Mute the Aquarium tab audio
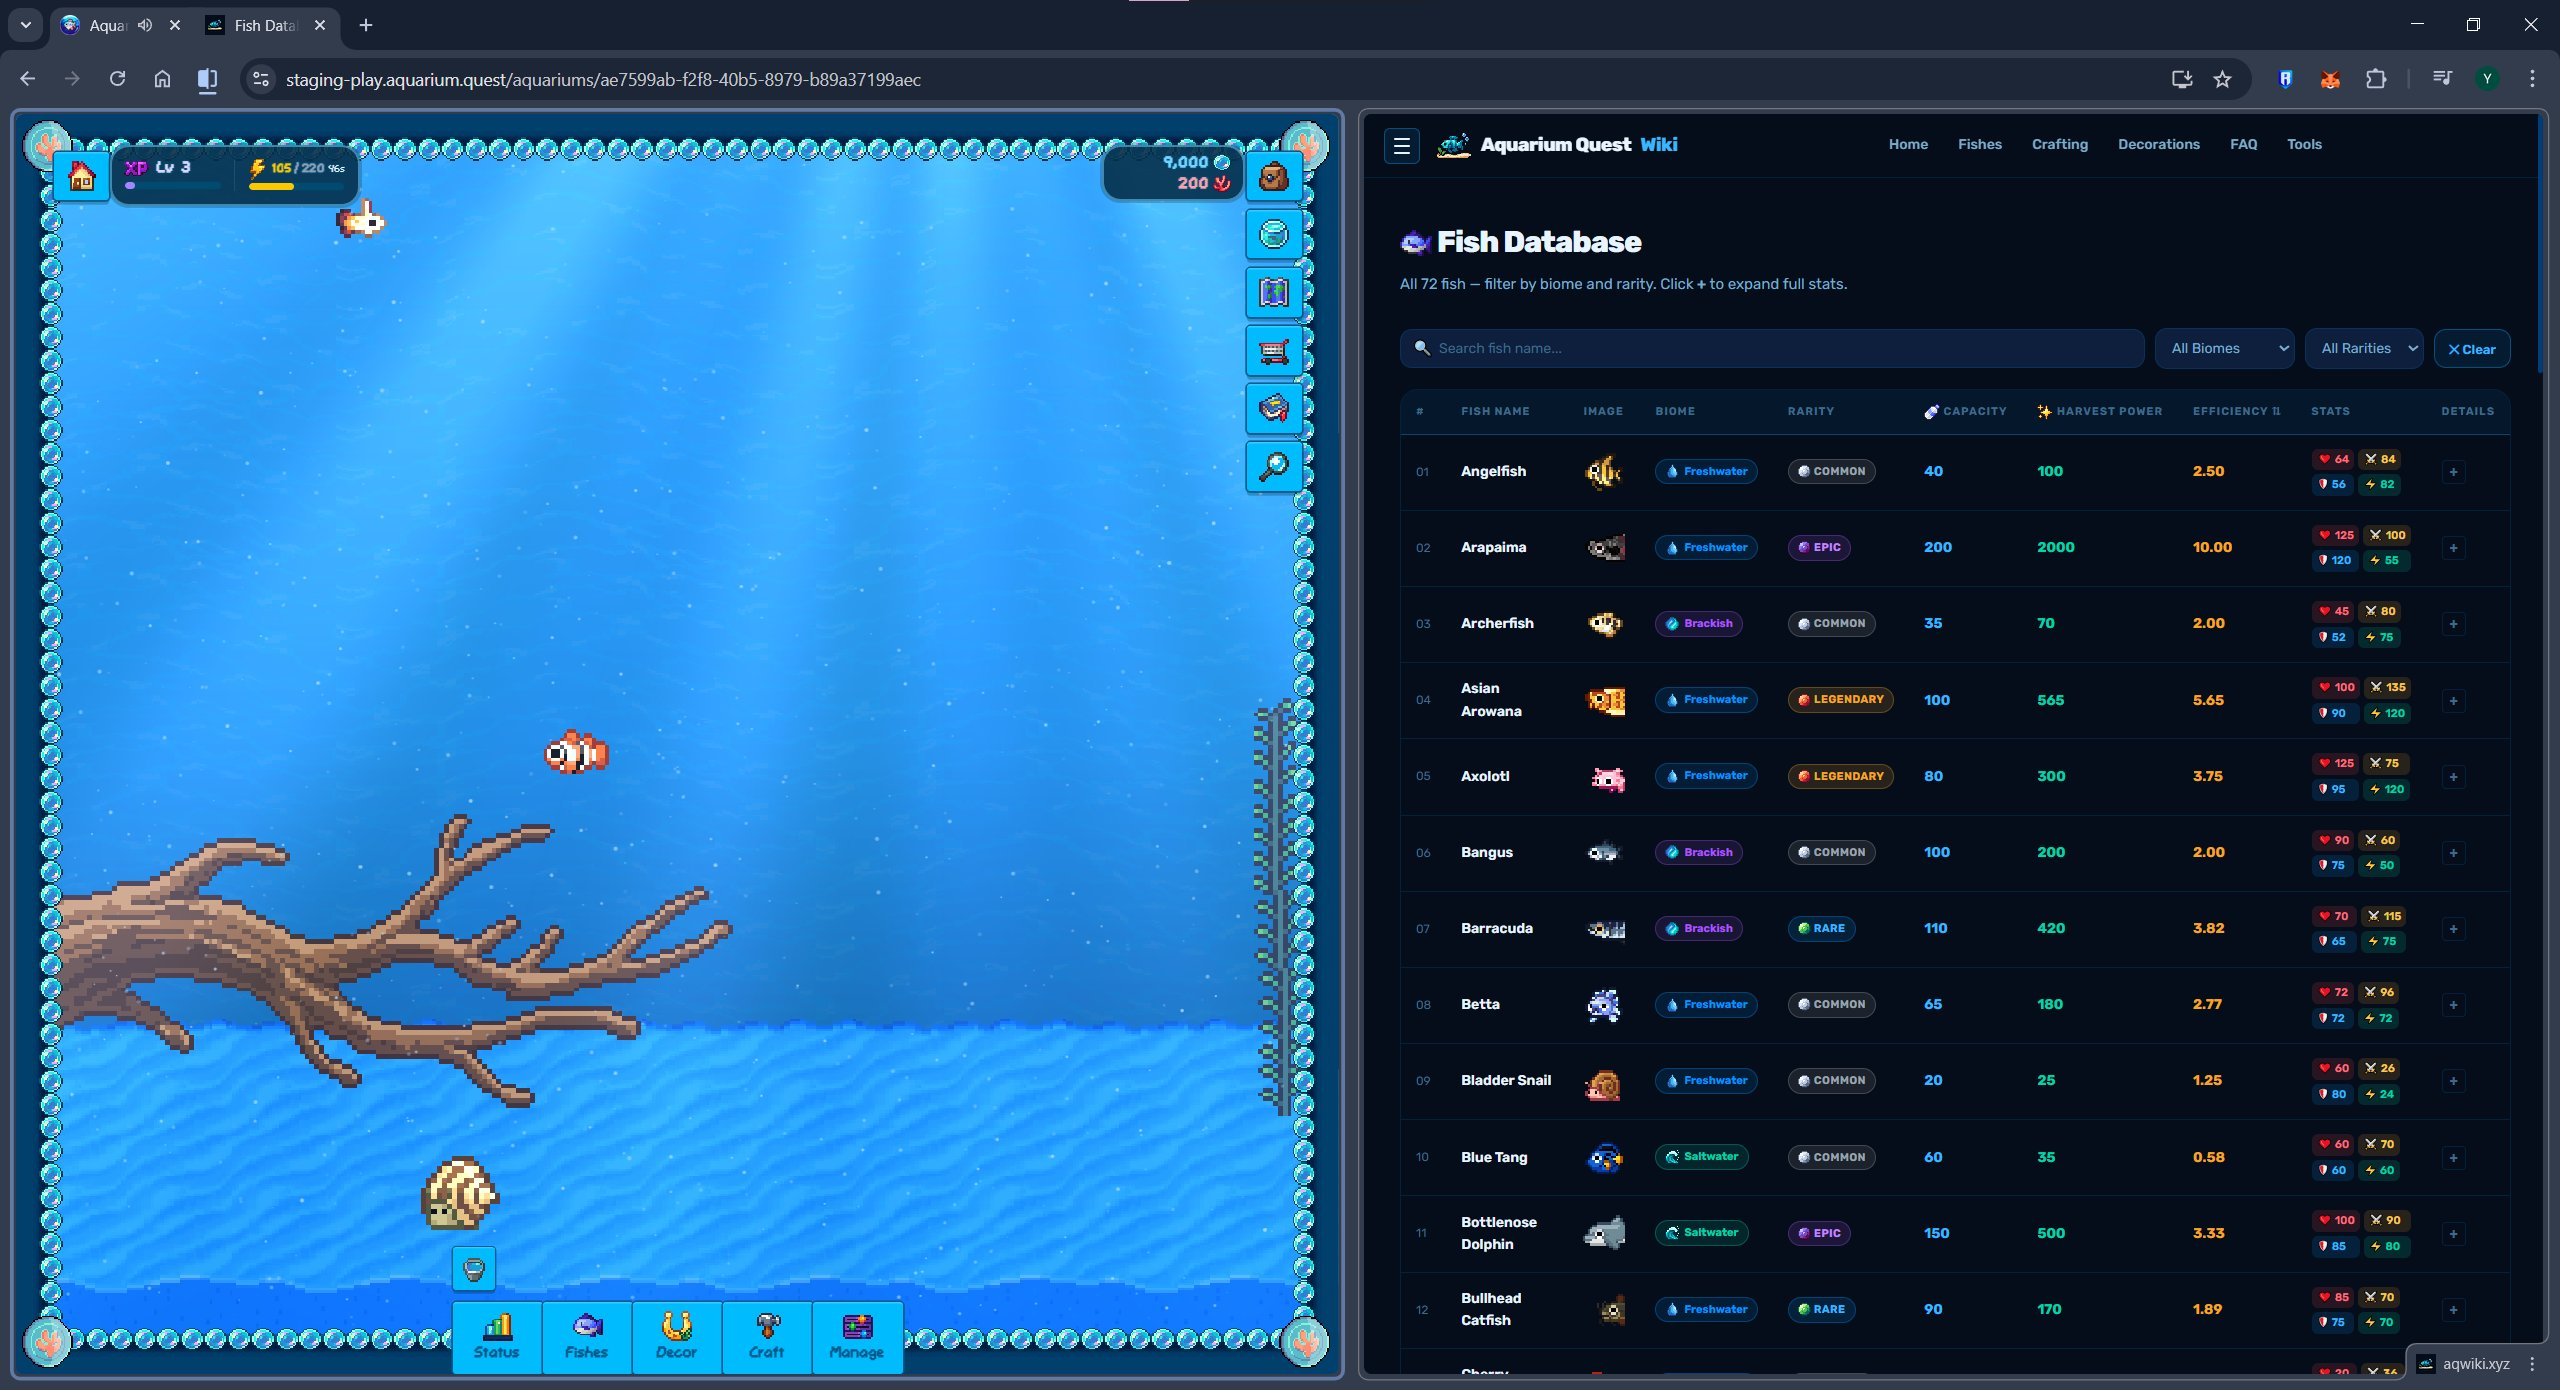 tap(146, 25)
